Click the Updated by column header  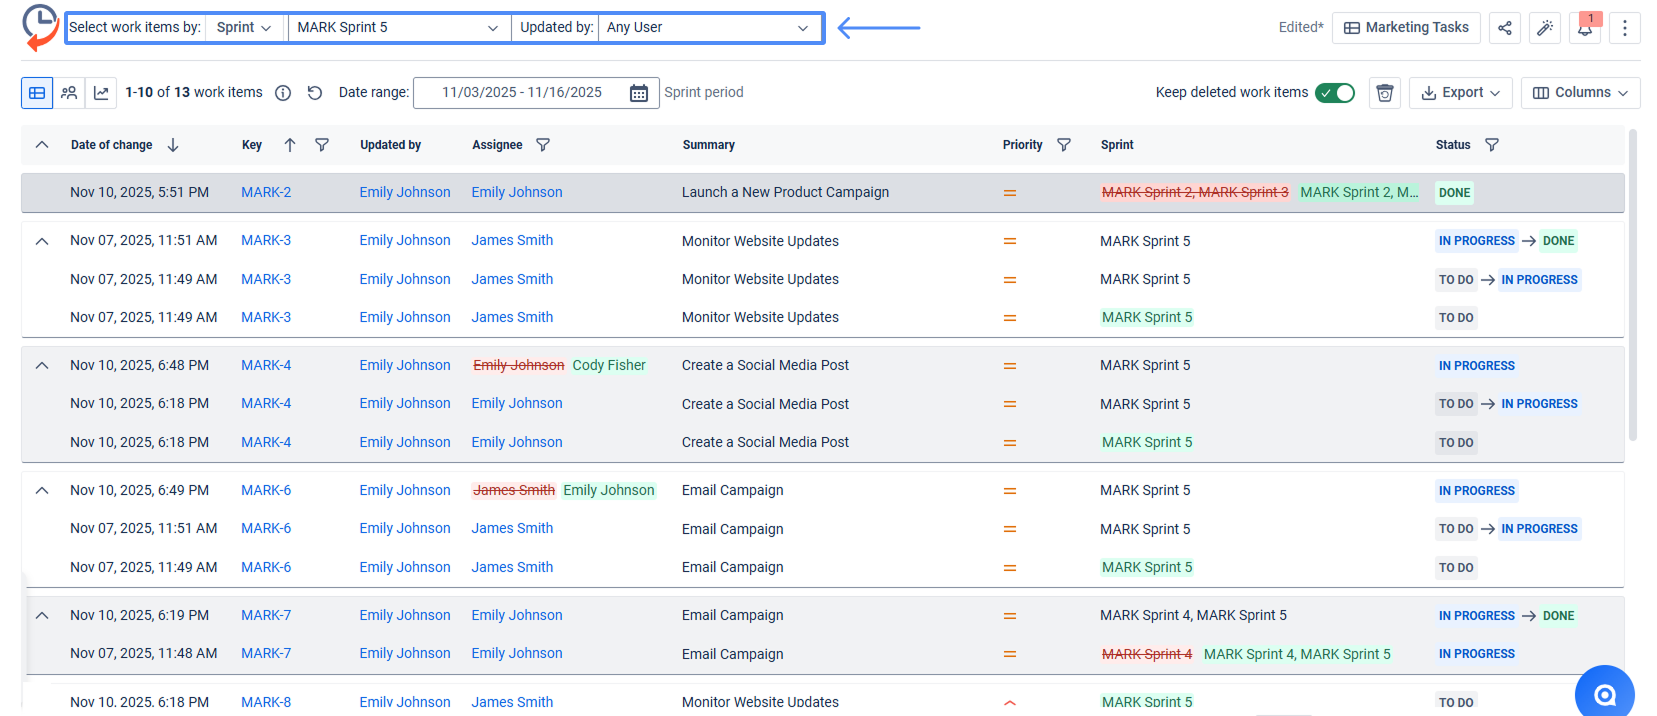pos(391,145)
